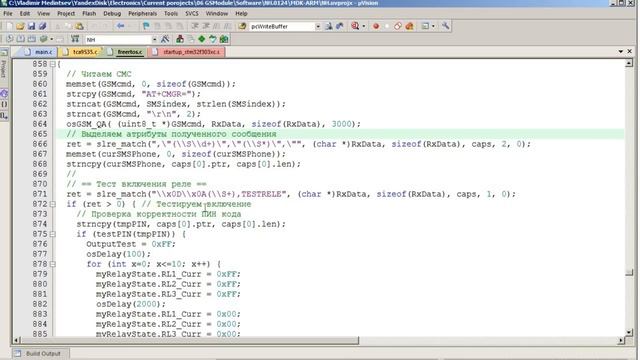The width and height of the screenshot is (640, 360).
Task: Click the Translate file icon
Action: pos(10,39)
